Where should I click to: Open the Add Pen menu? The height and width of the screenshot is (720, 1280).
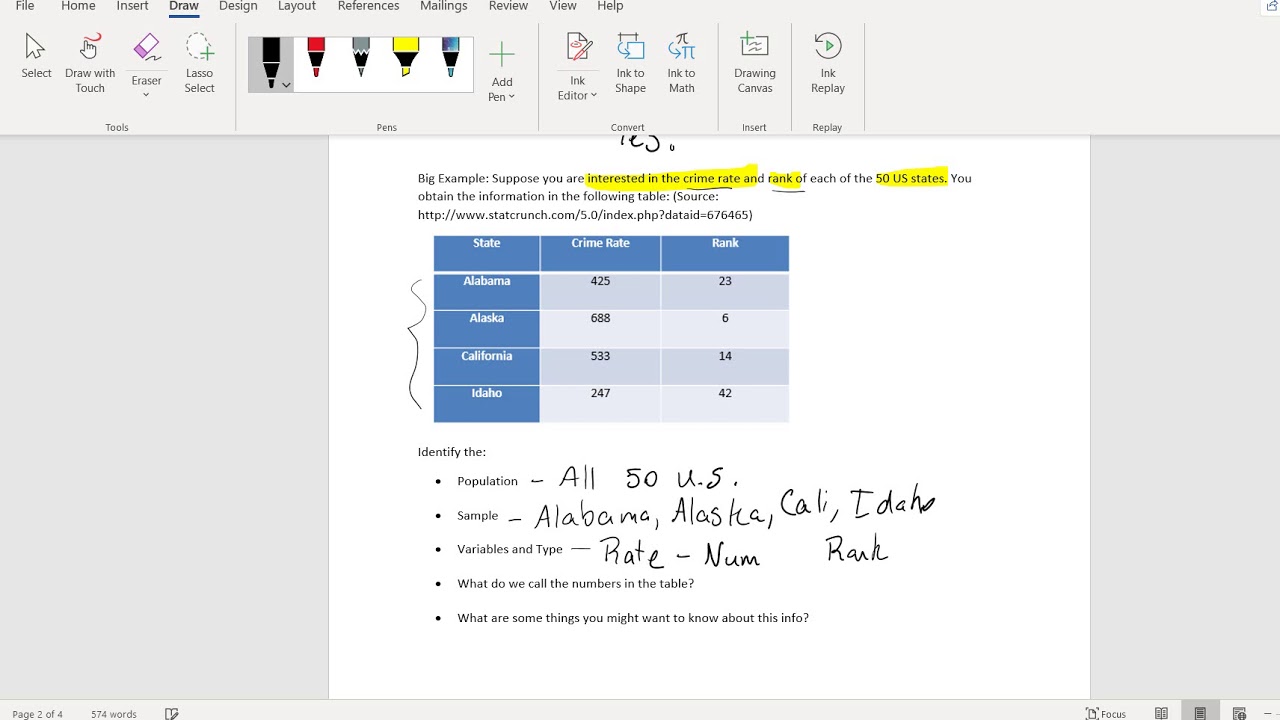coord(502,70)
